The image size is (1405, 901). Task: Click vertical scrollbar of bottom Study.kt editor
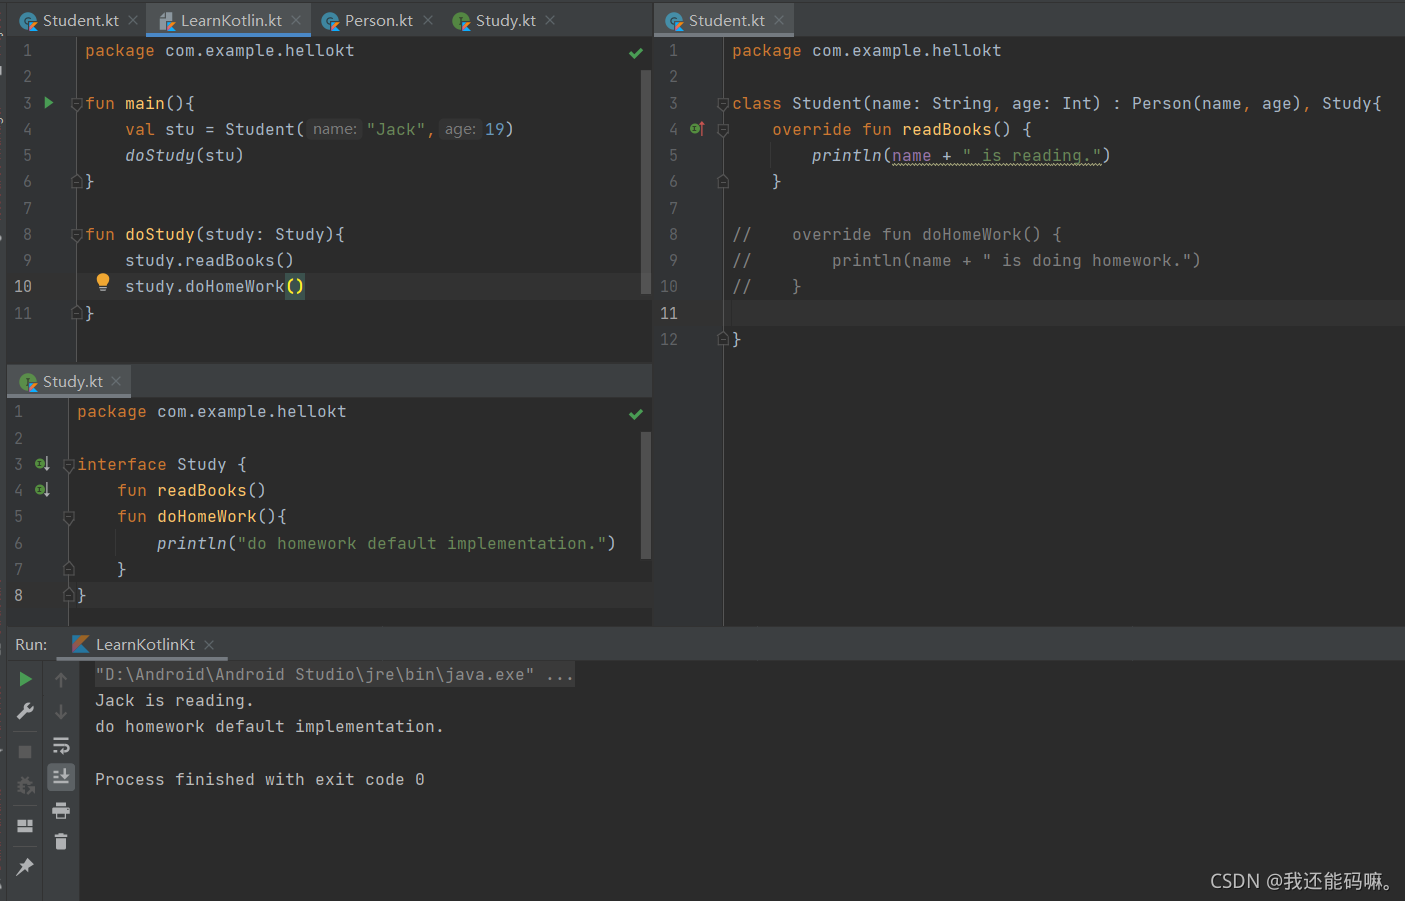(x=645, y=495)
